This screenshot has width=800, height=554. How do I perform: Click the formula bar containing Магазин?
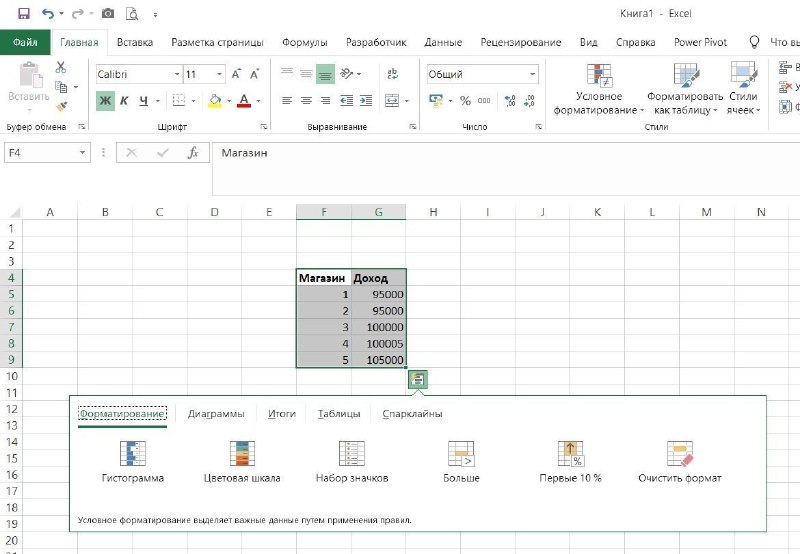[x=505, y=168]
